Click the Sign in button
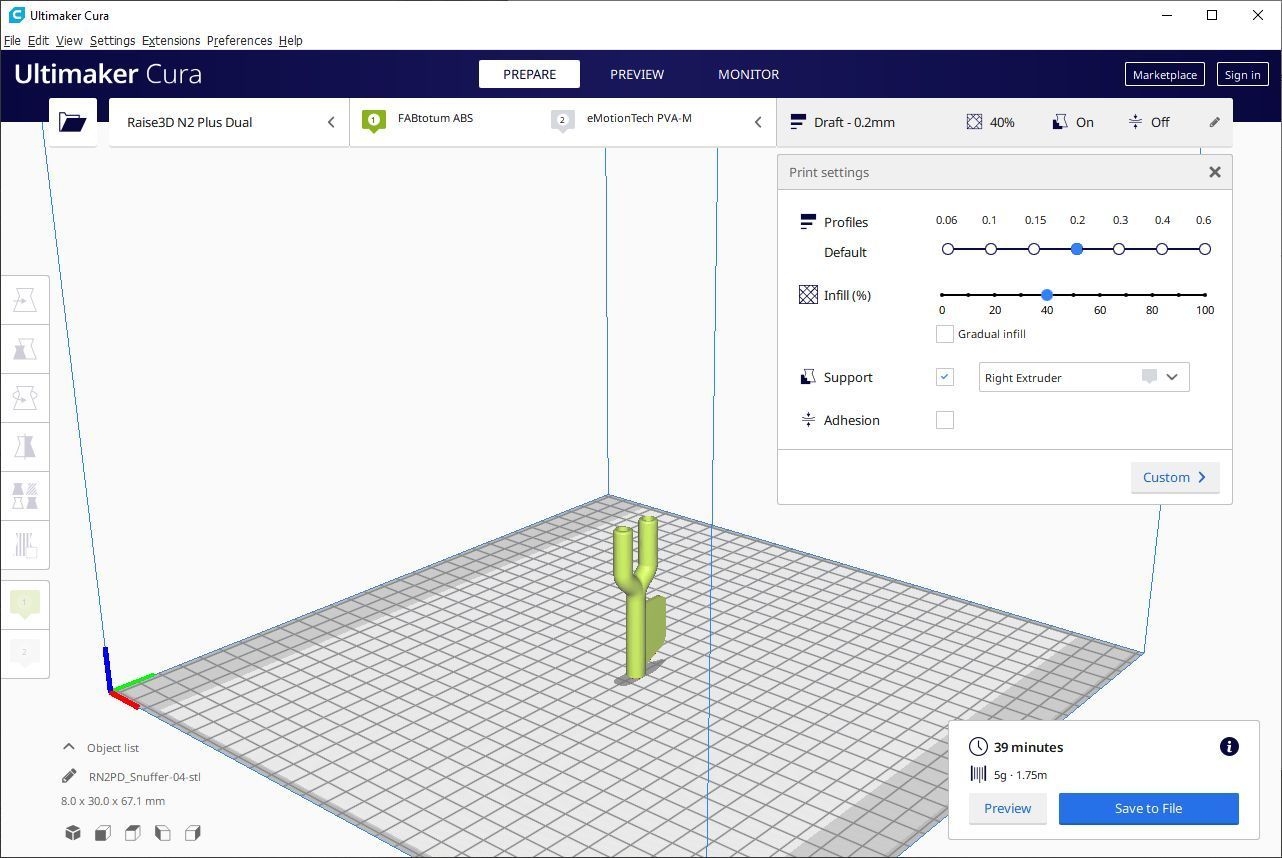The width and height of the screenshot is (1282, 858). [1242, 74]
